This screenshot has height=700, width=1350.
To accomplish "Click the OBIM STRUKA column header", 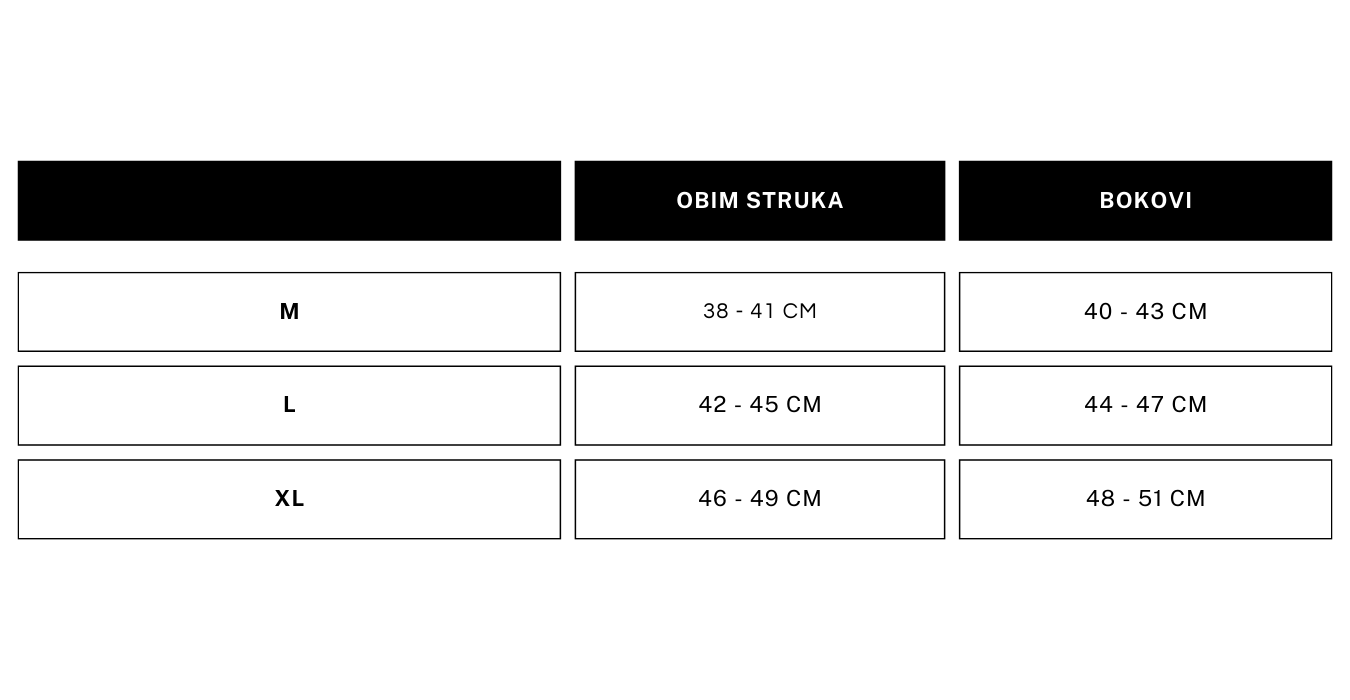I will (760, 201).
